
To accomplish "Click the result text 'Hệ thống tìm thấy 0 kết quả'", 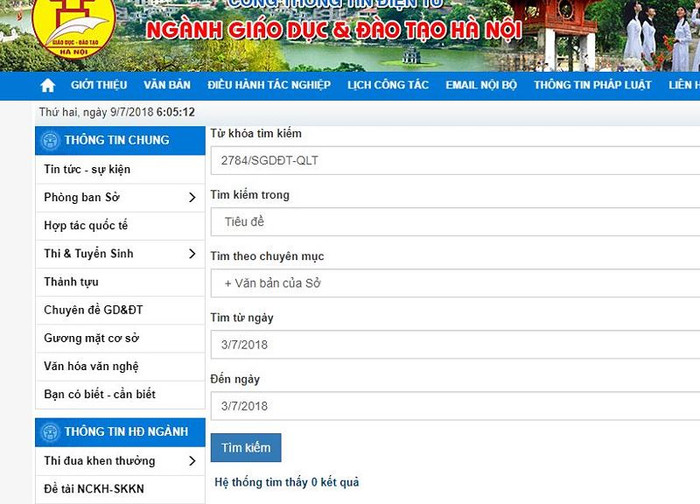I will [x=287, y=482].
